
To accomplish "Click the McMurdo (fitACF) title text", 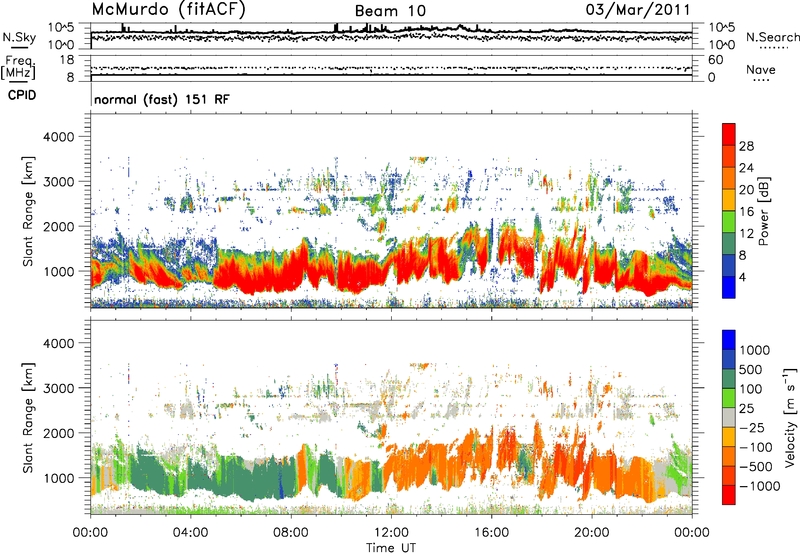I will tap(168, 10).
